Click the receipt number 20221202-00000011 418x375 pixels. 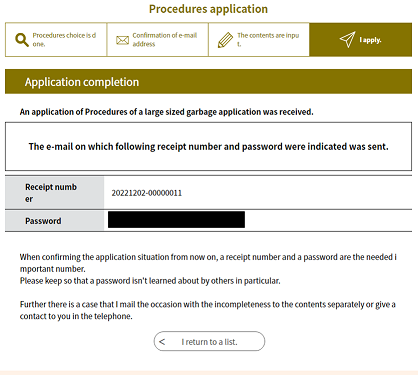147,193
